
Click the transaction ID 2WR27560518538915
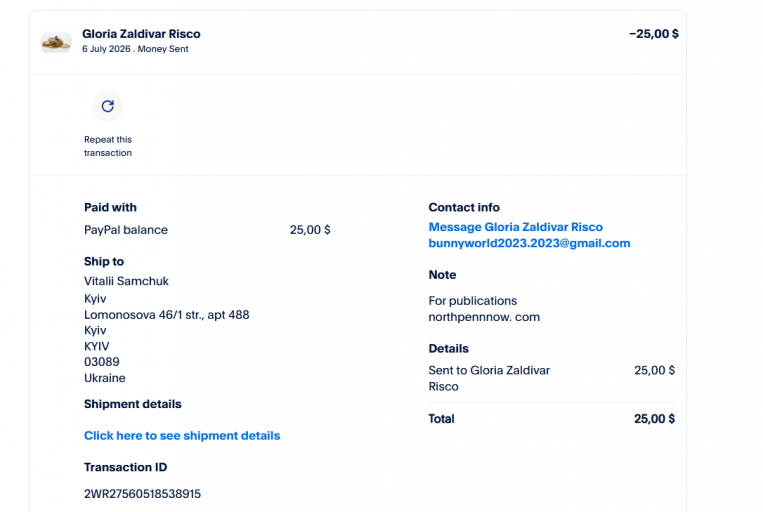coord(142,494)
